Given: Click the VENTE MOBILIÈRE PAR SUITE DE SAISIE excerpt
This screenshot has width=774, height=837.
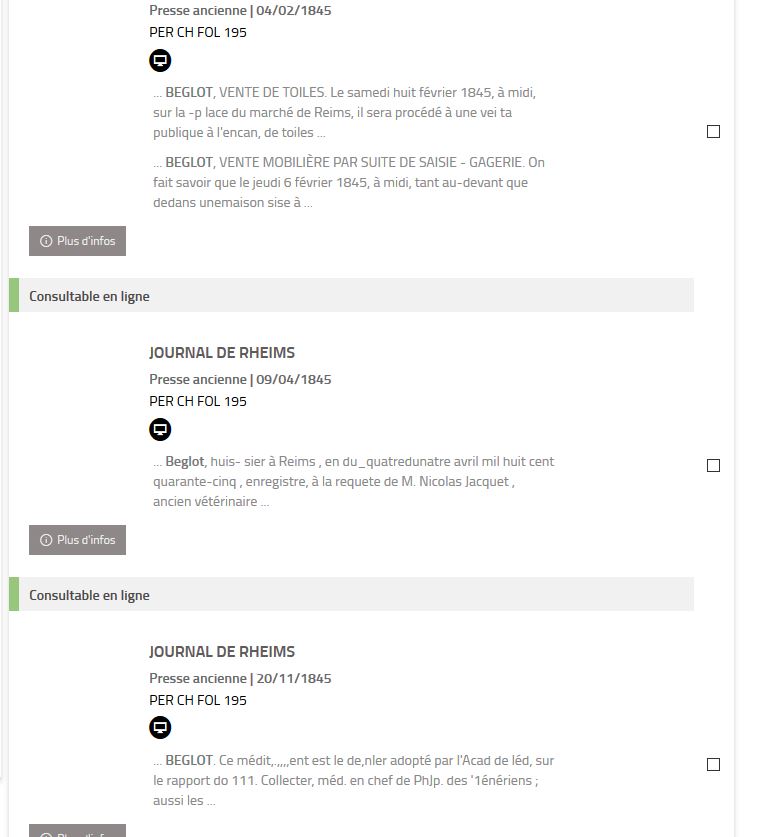Looking at the screenshot, I should pyautogui.click(x=348, y=182).
